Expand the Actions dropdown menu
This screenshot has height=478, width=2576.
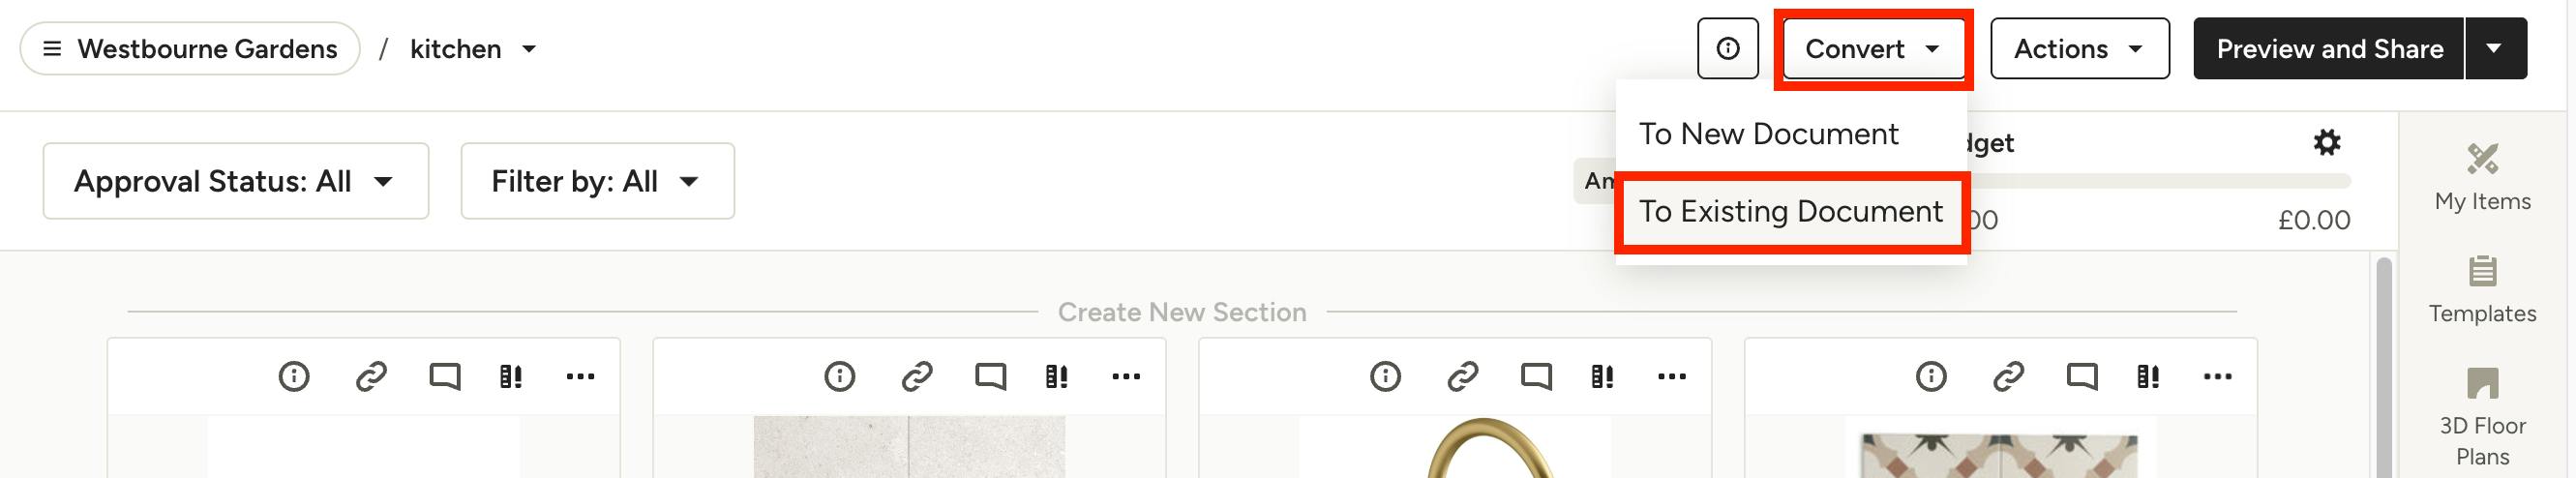(2079, 48)
